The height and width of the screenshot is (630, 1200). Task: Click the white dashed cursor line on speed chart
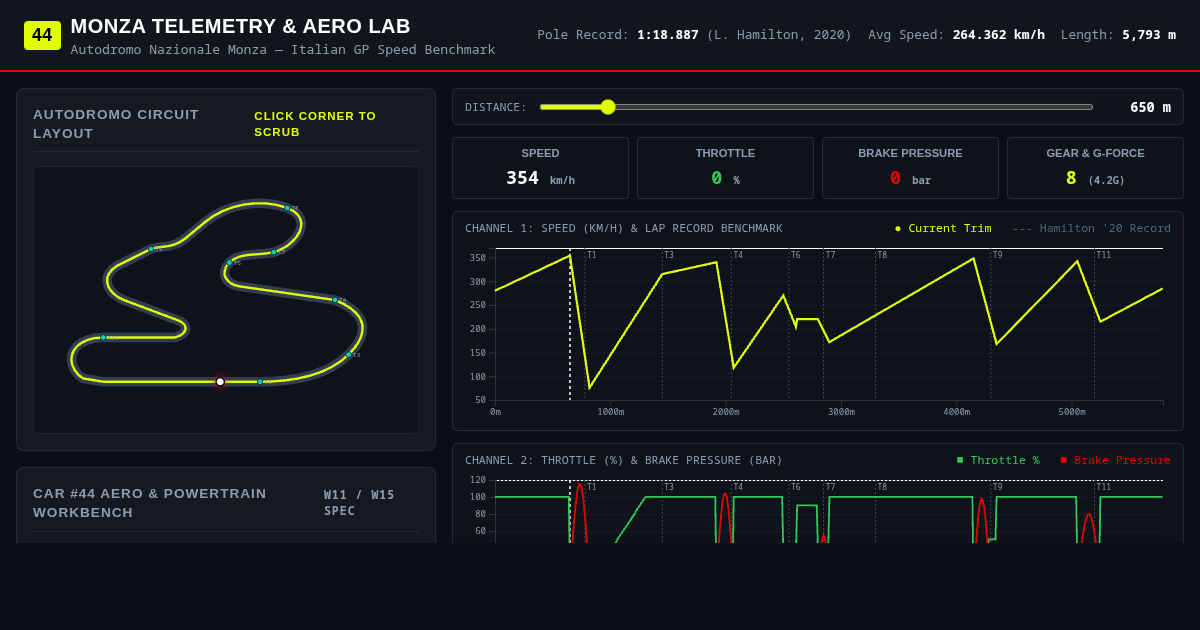570,324
